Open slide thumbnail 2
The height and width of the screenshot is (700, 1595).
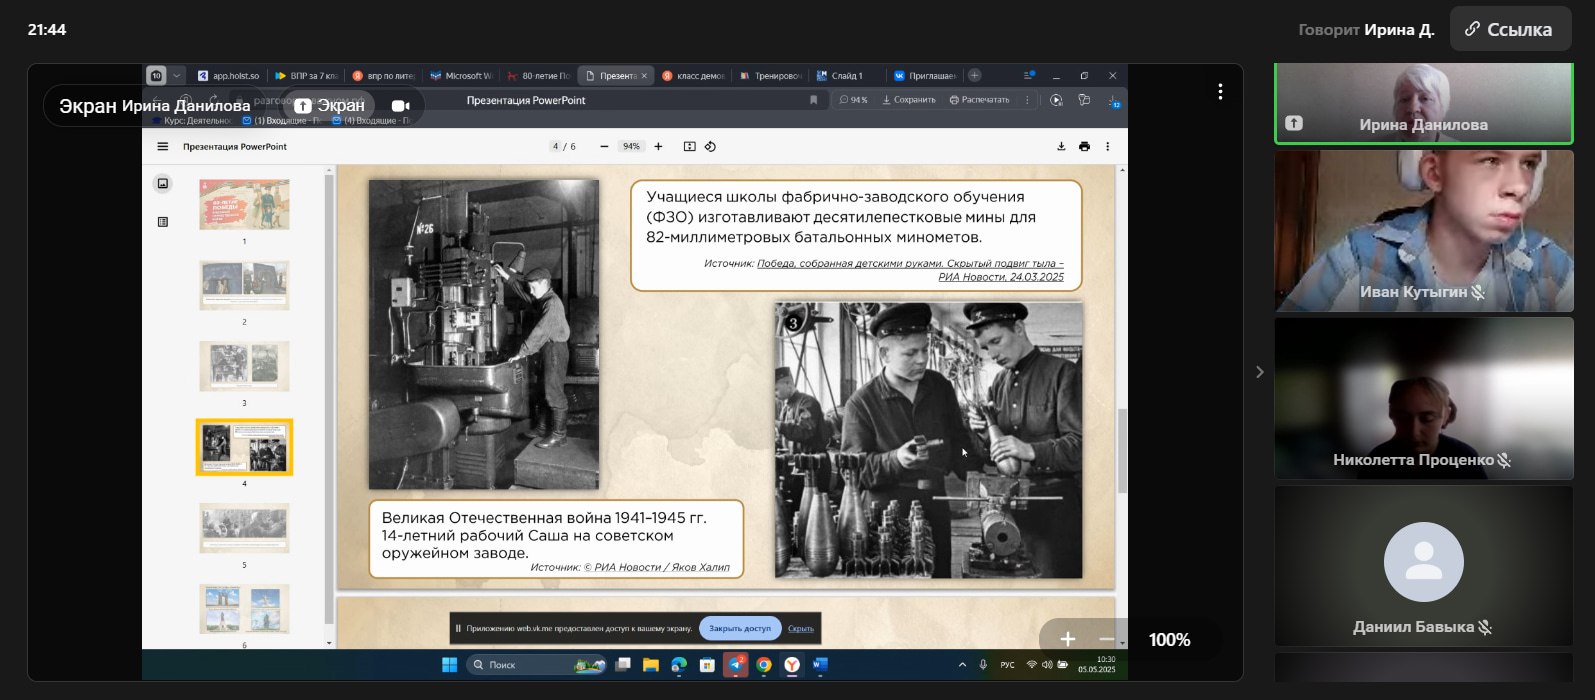click(x=244, y=285)
